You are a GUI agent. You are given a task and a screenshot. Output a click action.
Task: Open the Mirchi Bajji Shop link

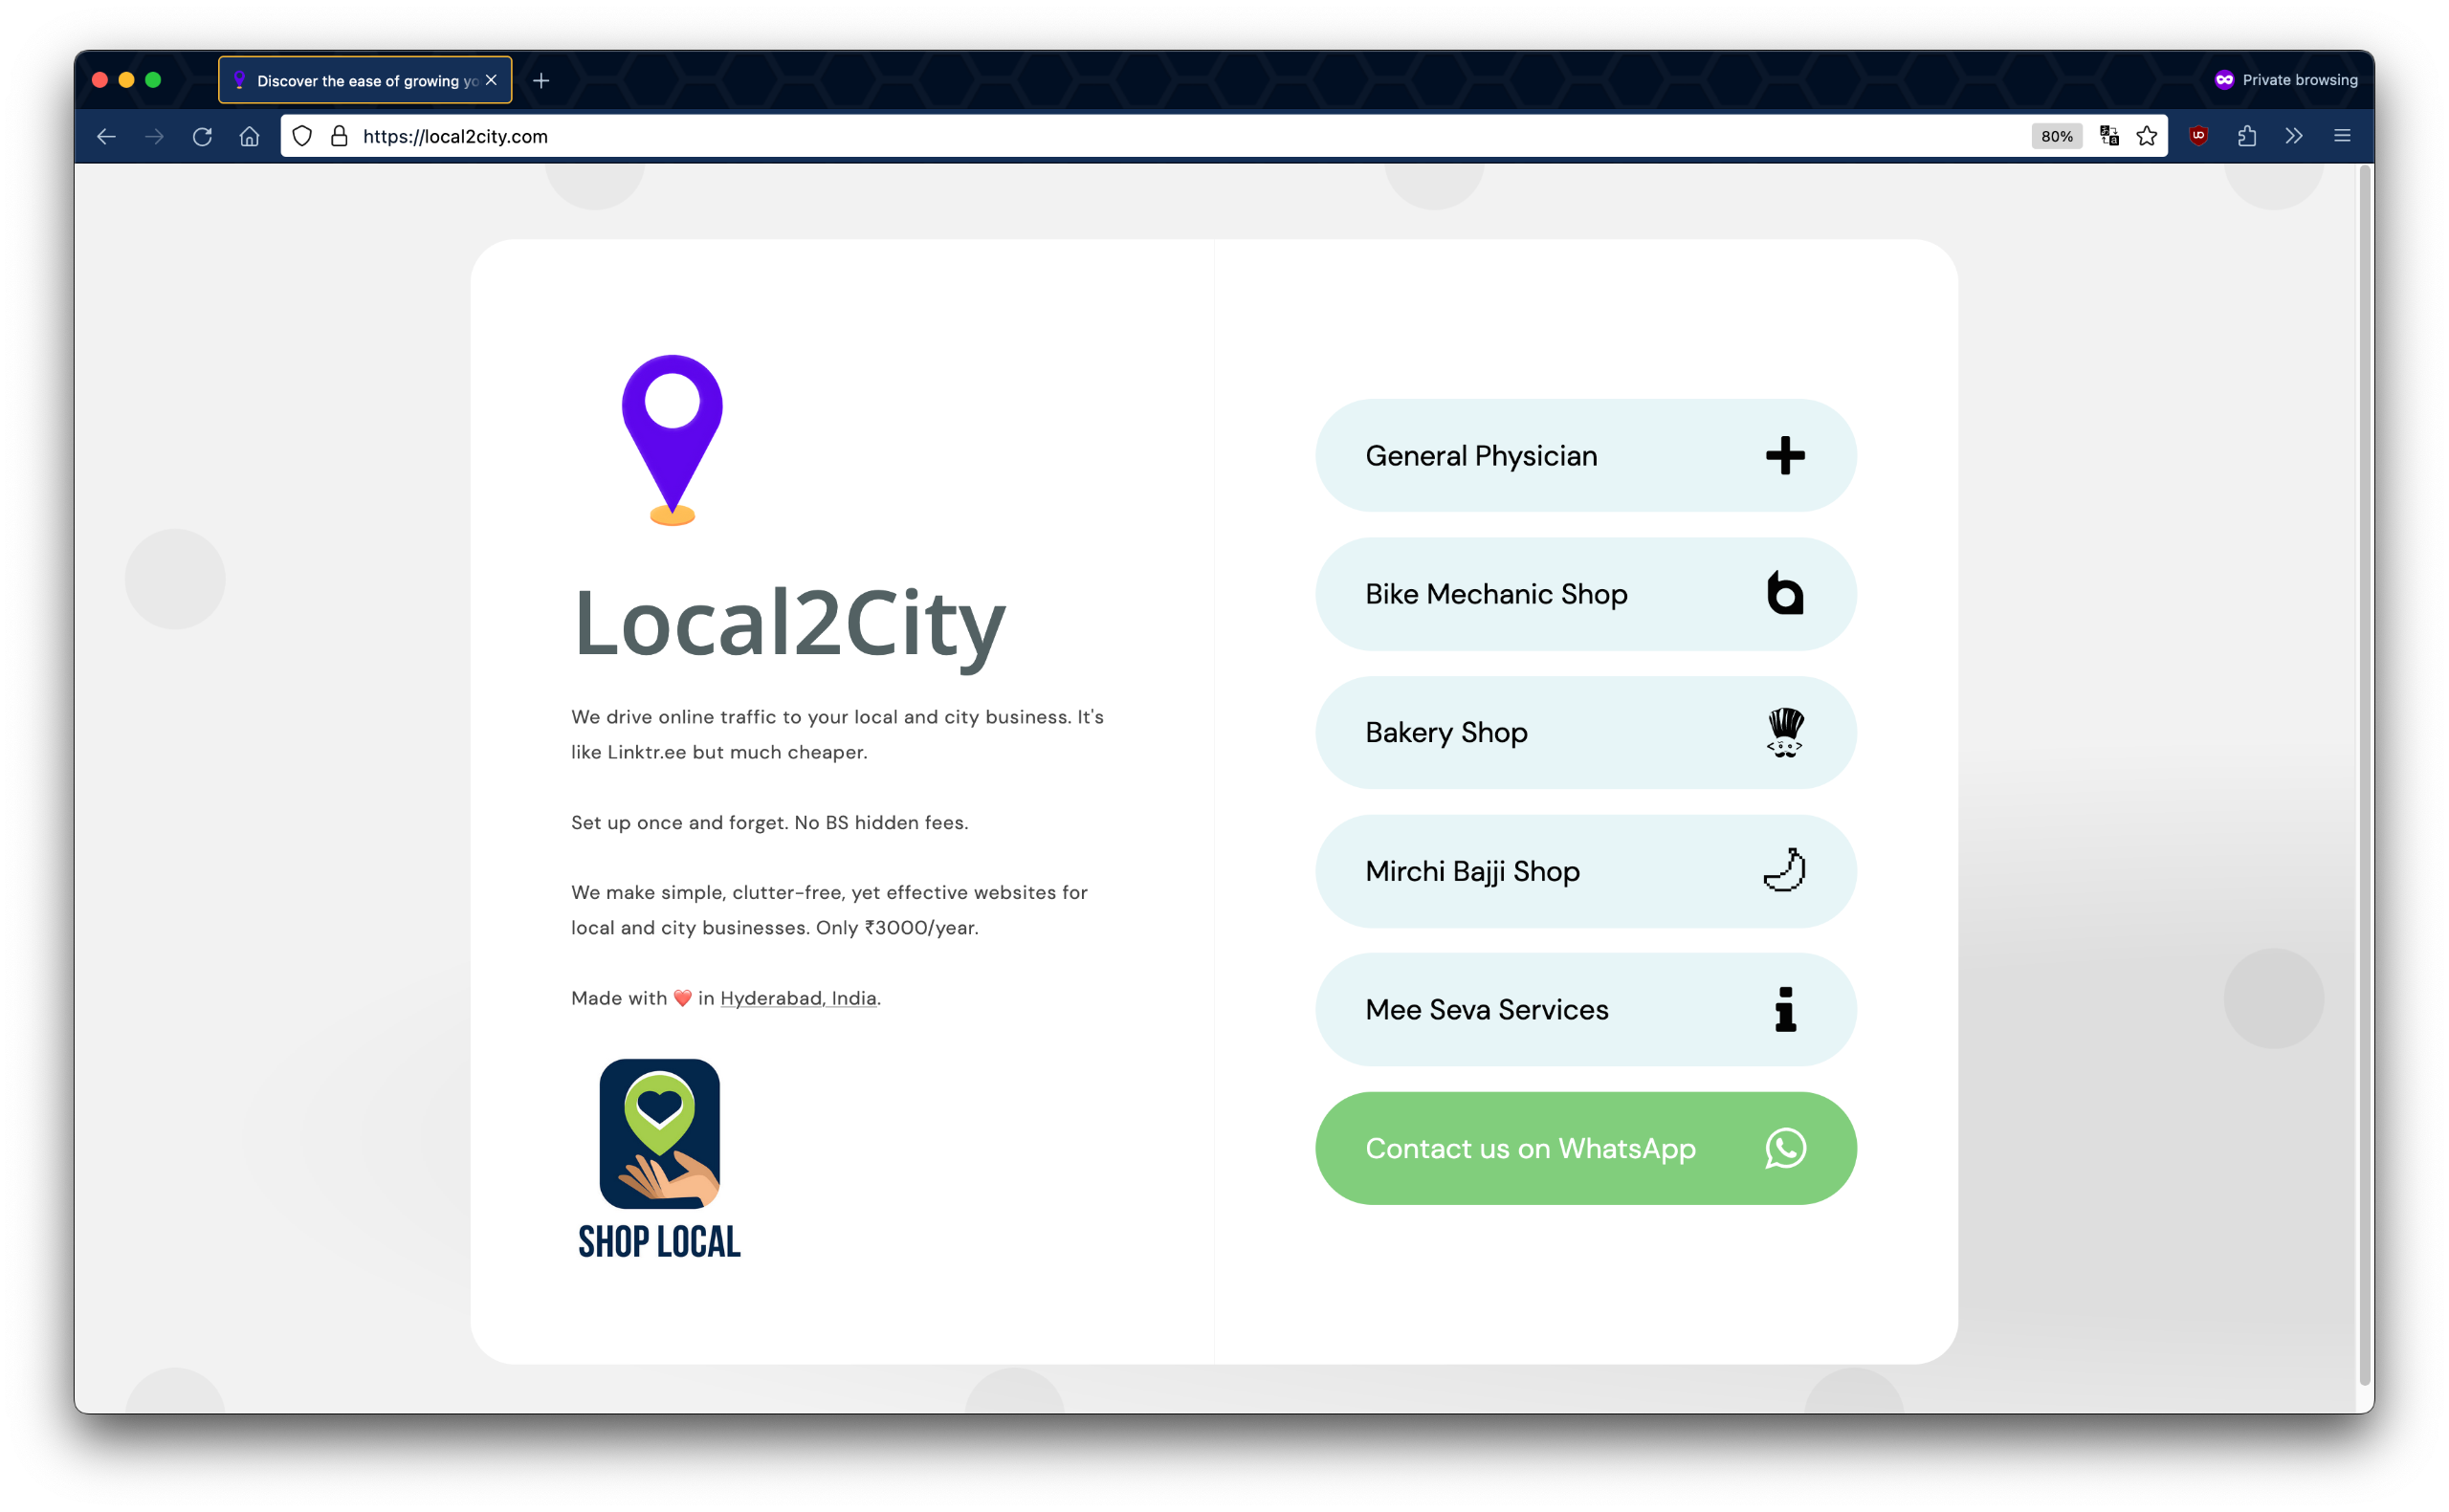coord(1585,871)
